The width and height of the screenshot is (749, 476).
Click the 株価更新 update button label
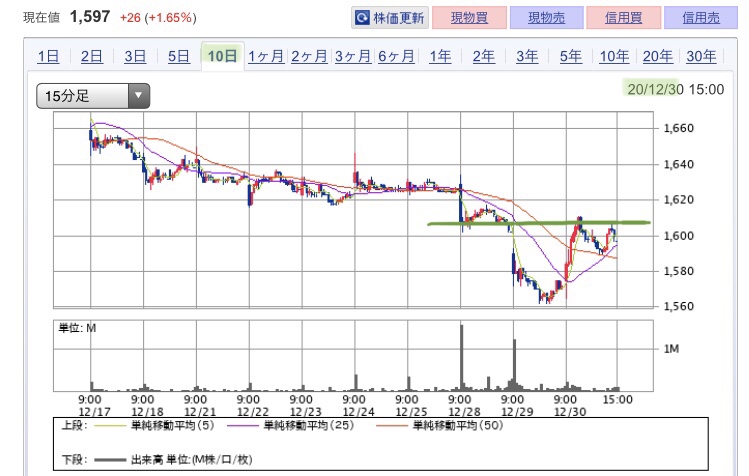[398, 18]
